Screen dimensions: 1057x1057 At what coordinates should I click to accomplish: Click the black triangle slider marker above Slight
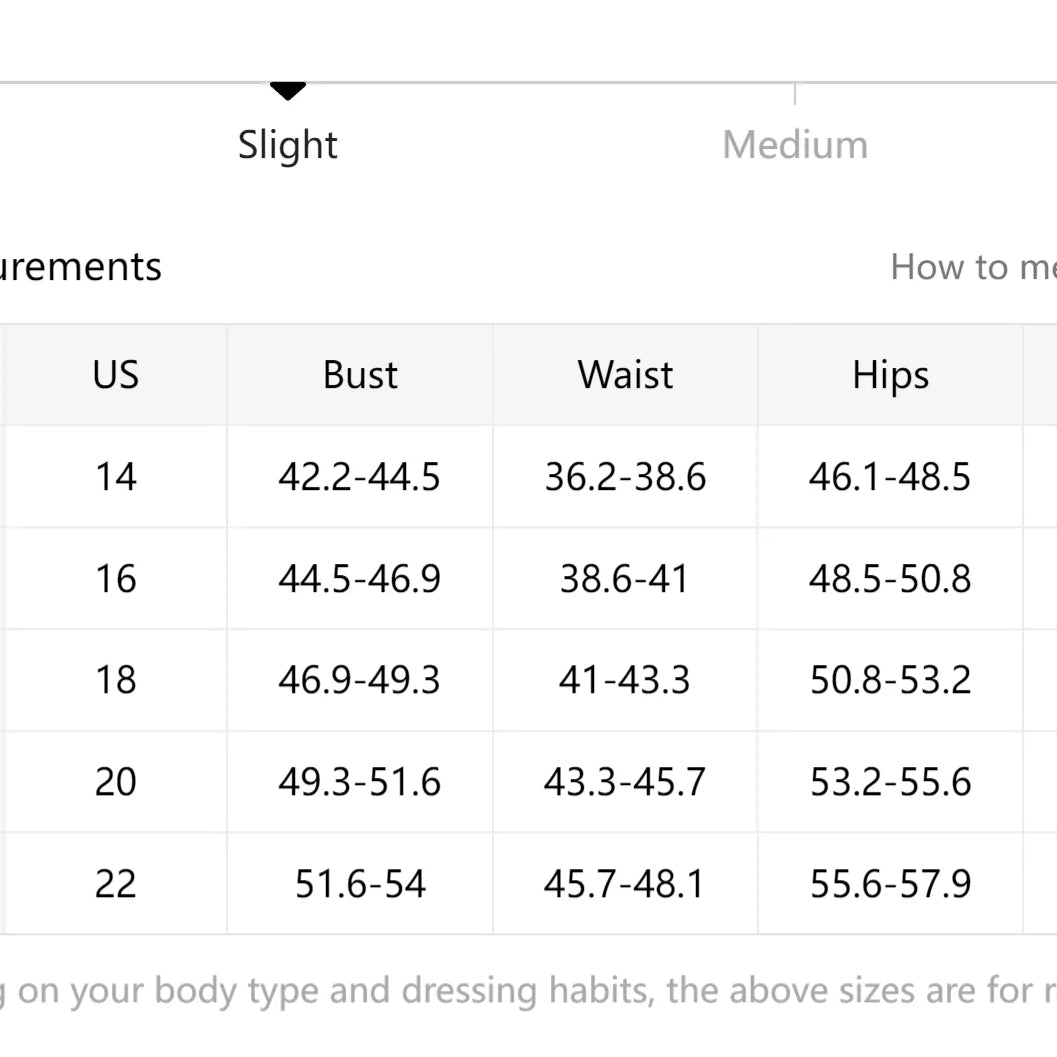coord(288,92)
